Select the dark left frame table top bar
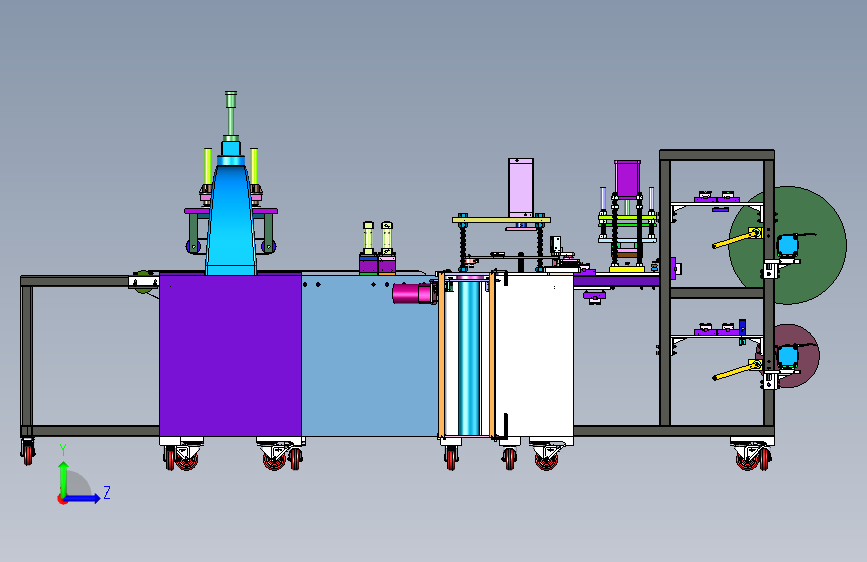 click(76, 281)
